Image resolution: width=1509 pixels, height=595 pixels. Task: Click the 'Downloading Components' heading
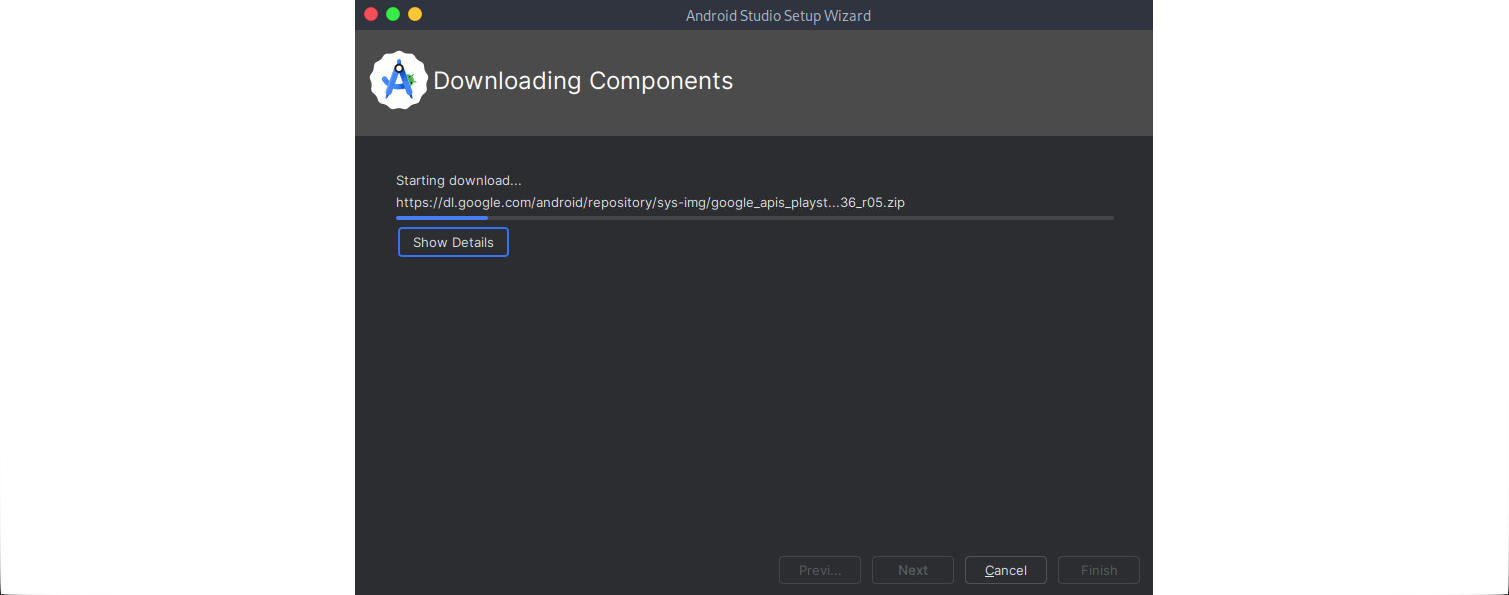[x=583, y=81]
